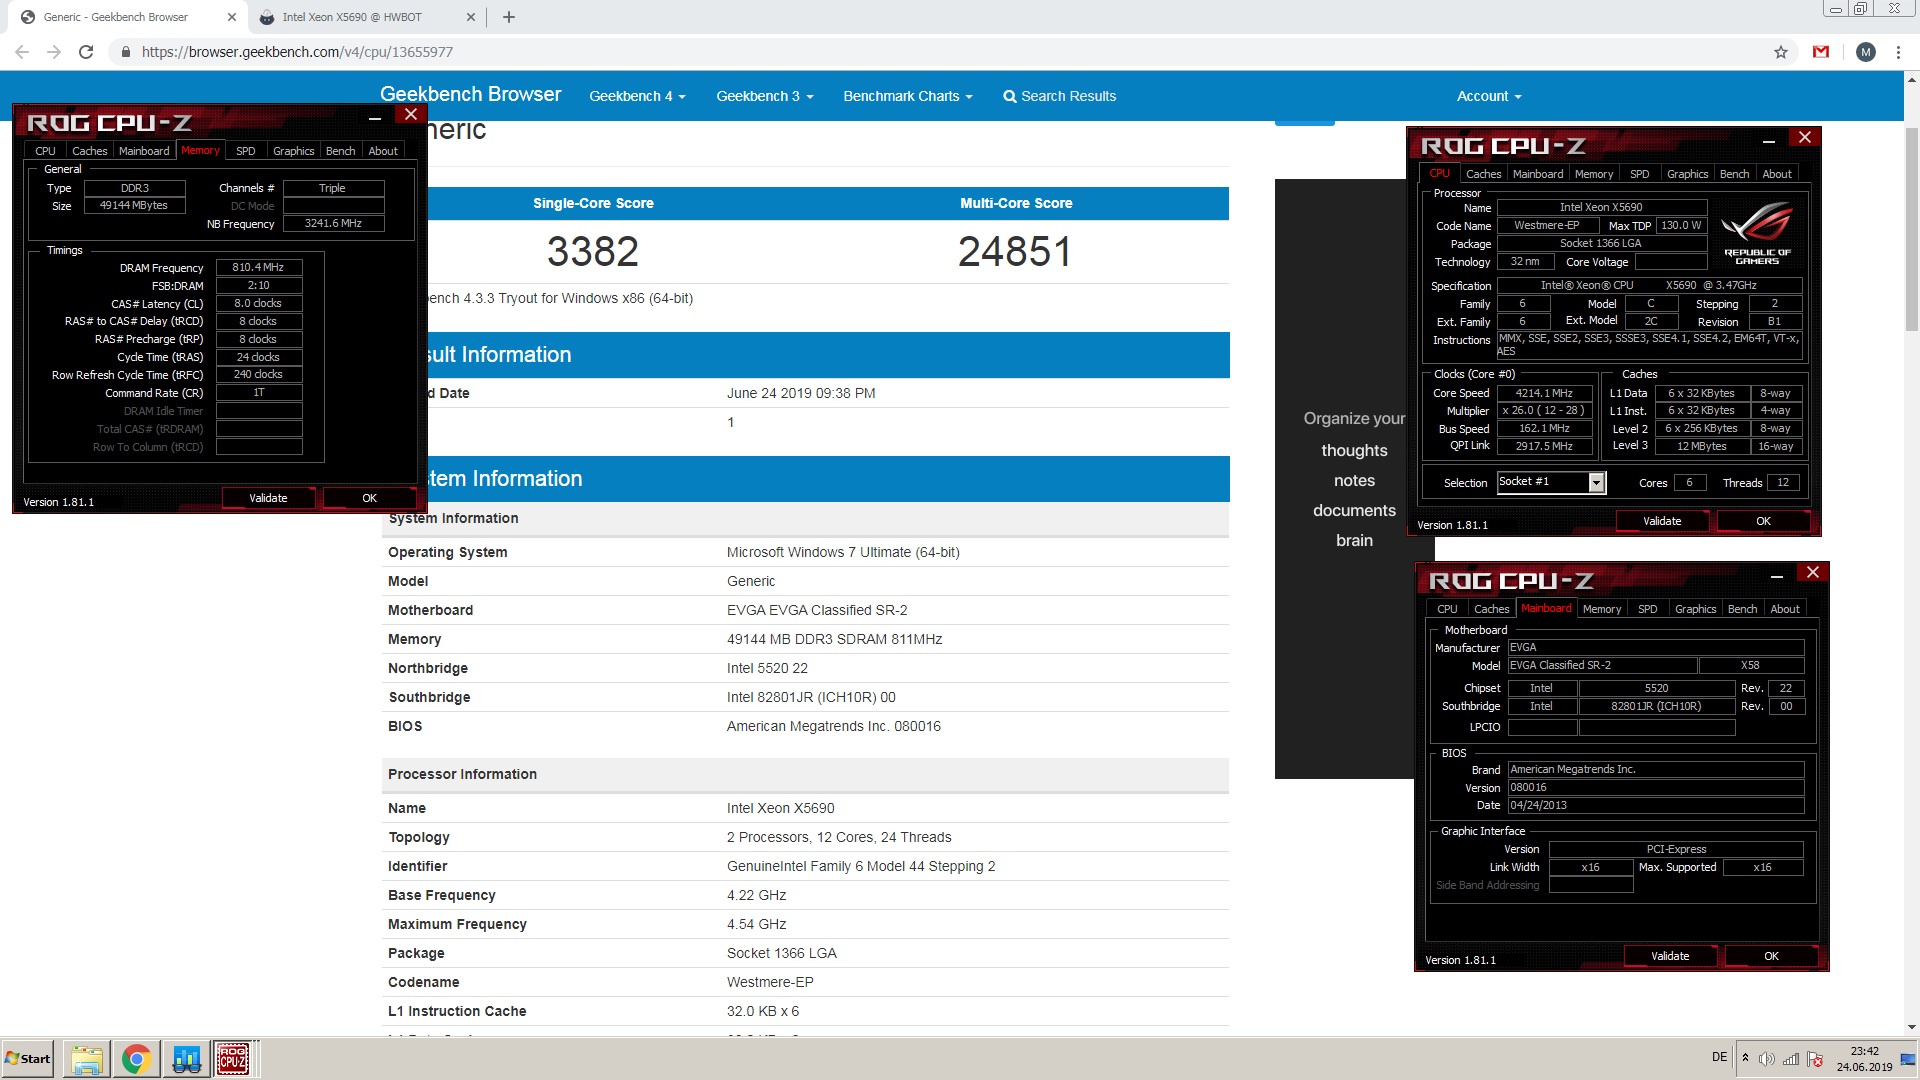Click OK in the CPU tab window
This screenshot has width=1920, height=1080.
tap(1763, 521)
